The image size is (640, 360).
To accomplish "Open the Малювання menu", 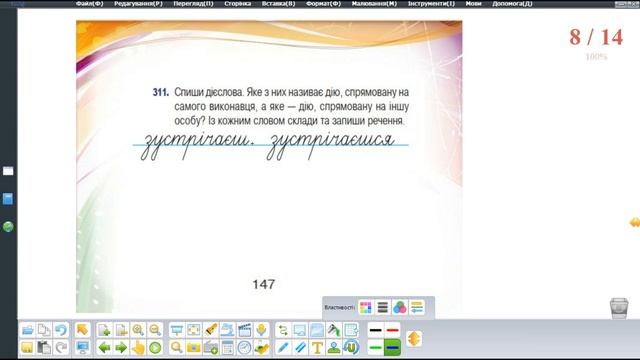I will point(374,4).
